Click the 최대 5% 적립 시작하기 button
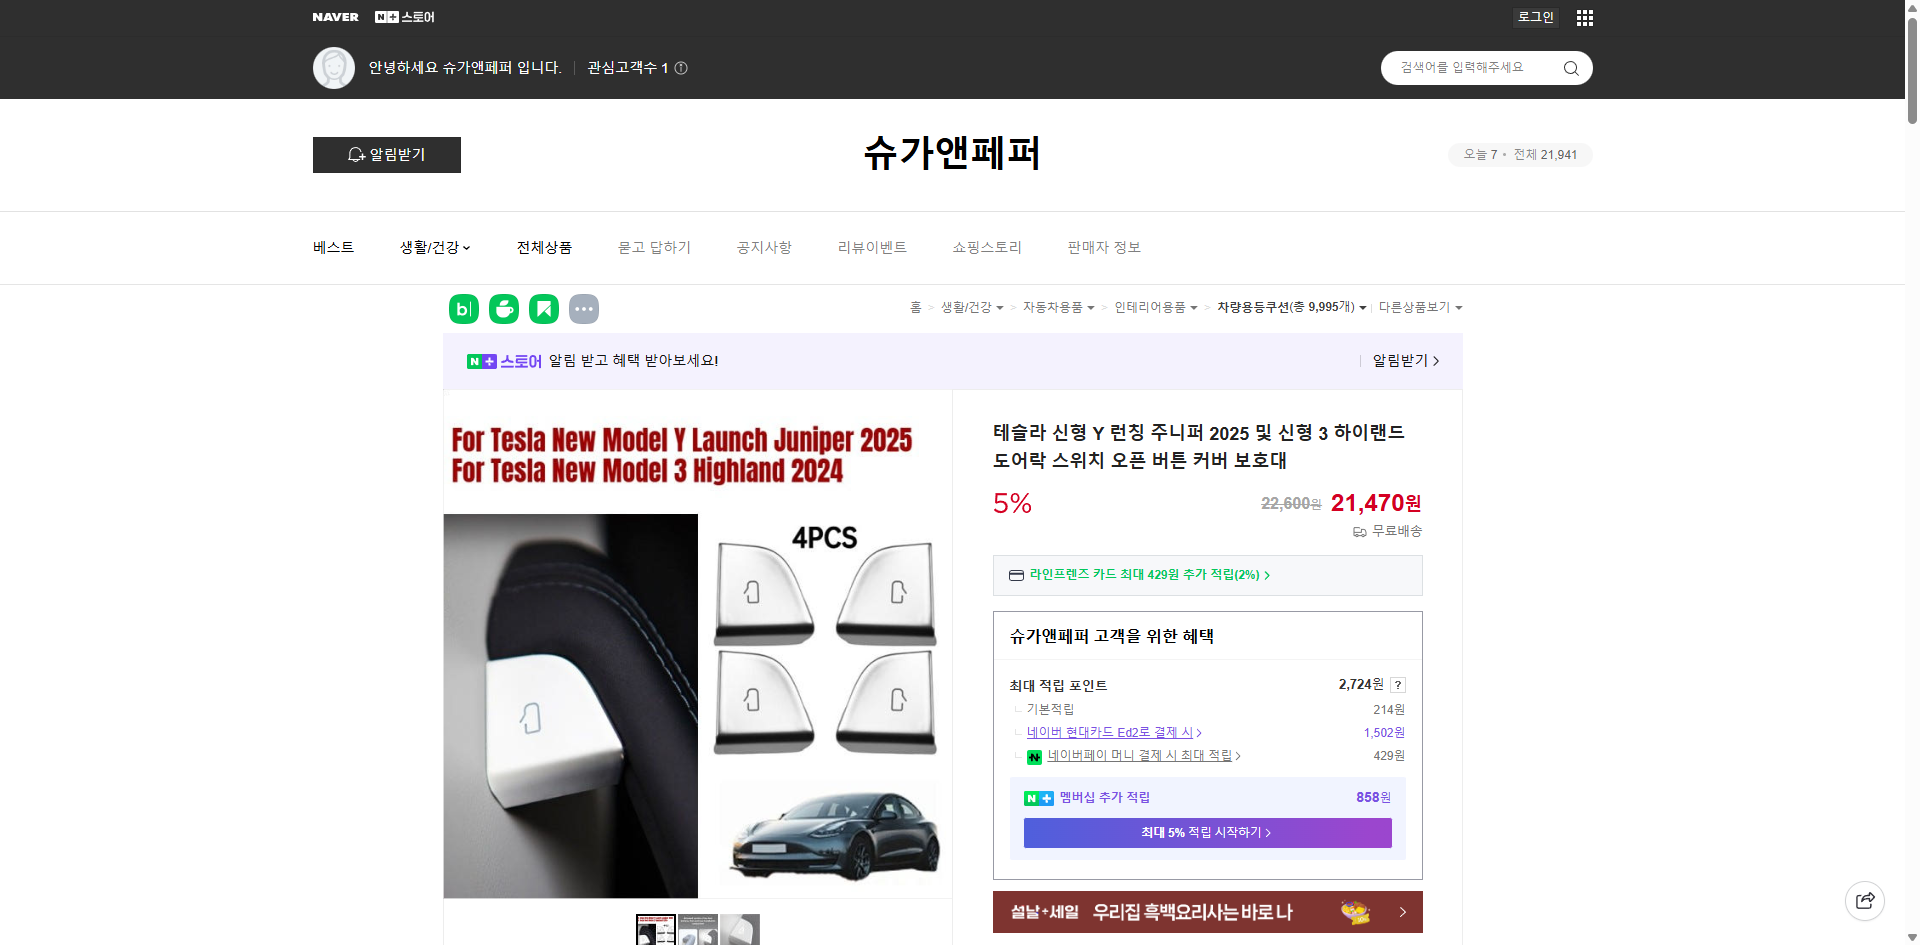1920x945 pixels. coord(1206,832)
